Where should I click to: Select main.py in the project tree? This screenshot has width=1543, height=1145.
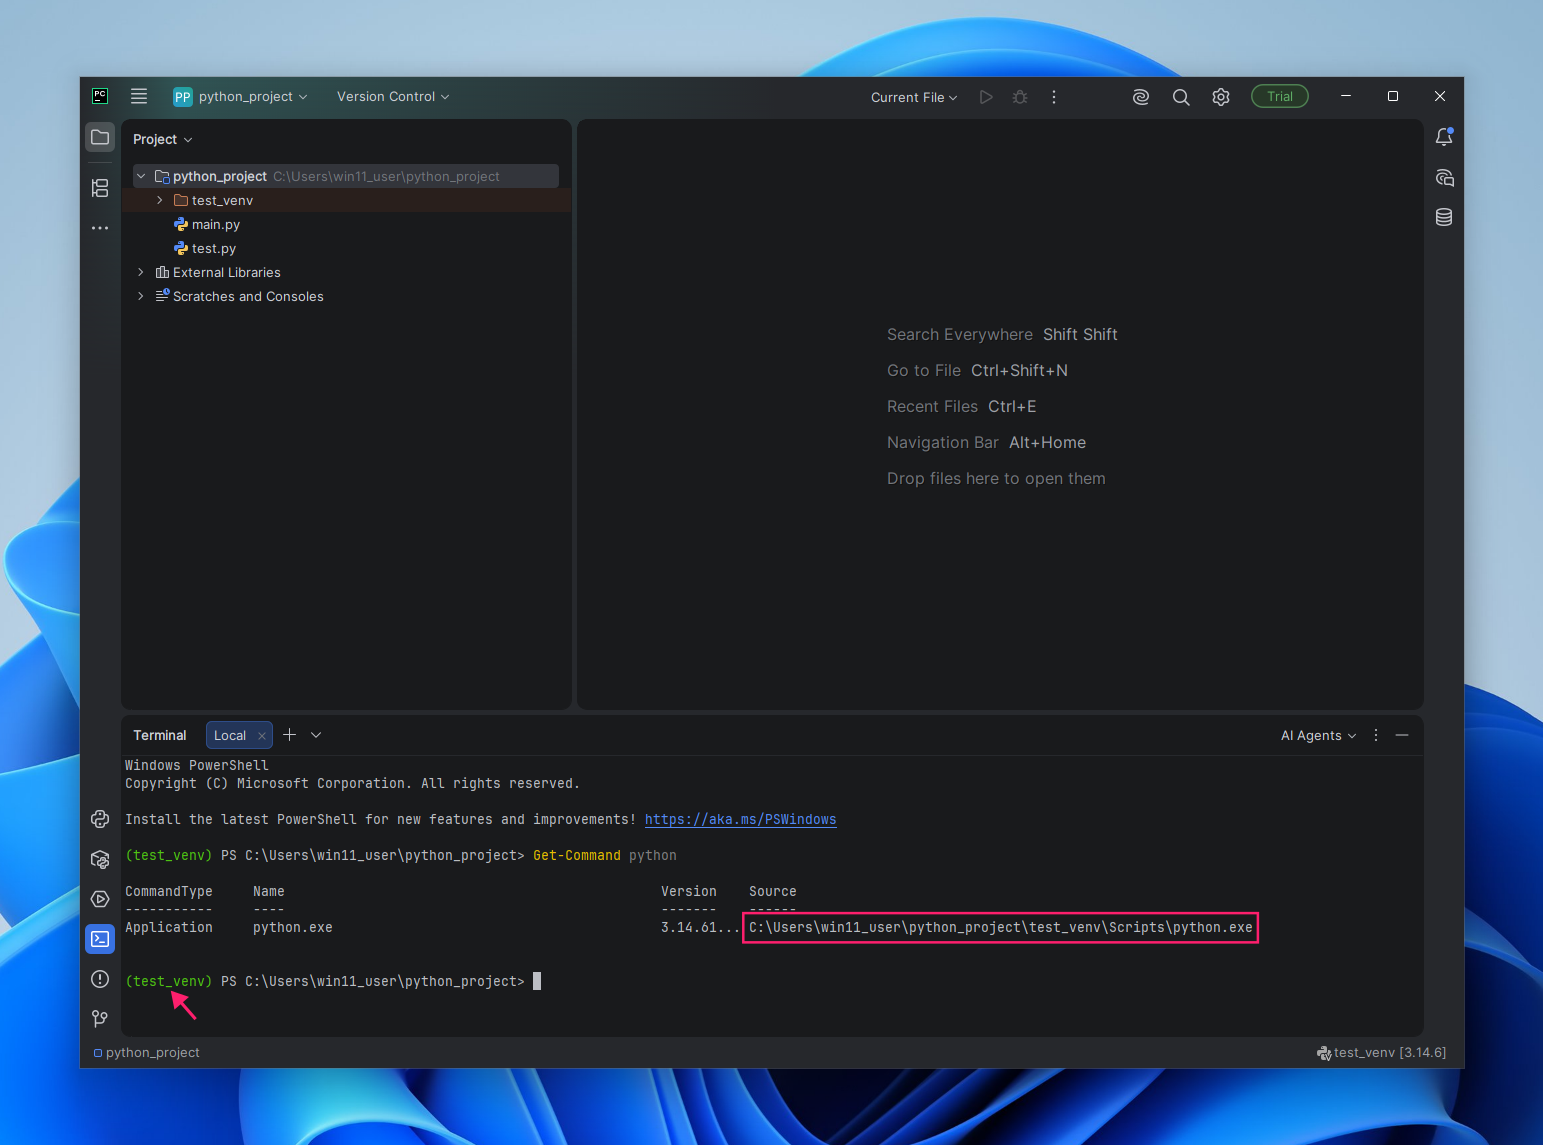click(x=216, y=224)
